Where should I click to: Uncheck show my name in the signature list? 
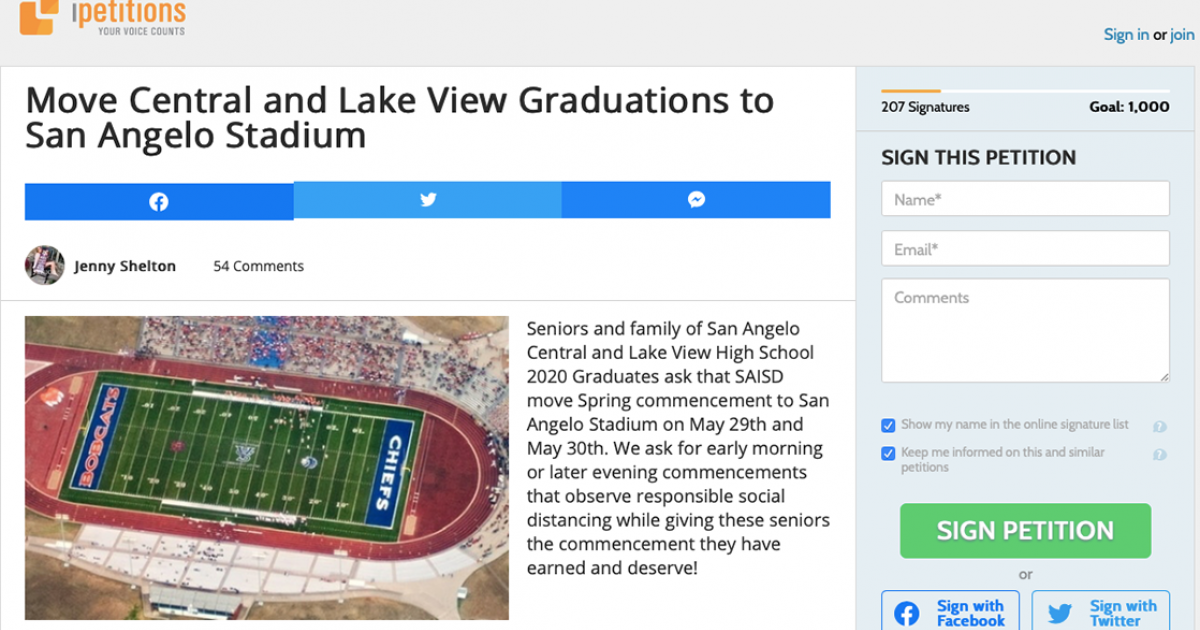pos(888,424)
